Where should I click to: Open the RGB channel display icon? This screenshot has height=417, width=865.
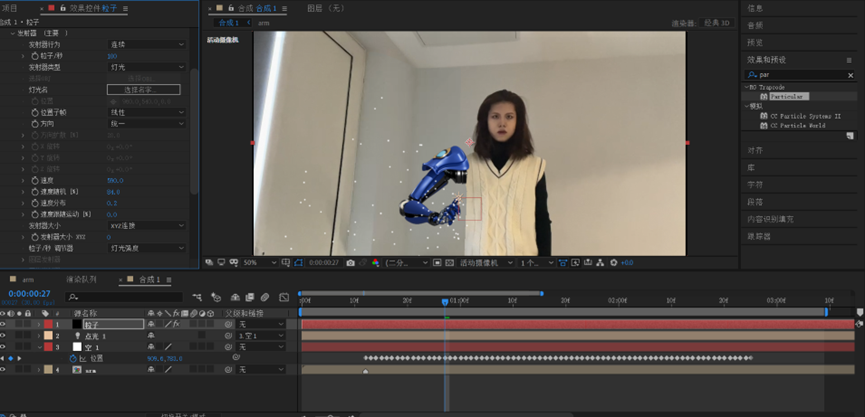click(376, 263)
